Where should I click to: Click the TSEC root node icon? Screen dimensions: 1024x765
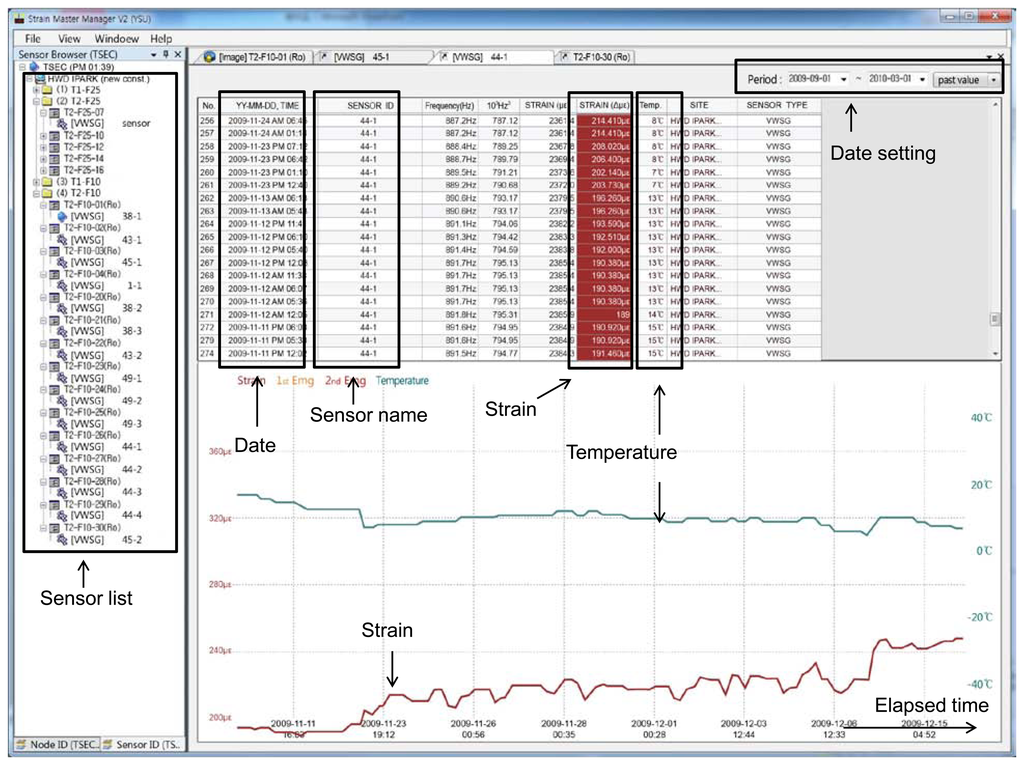click(33, 66)
